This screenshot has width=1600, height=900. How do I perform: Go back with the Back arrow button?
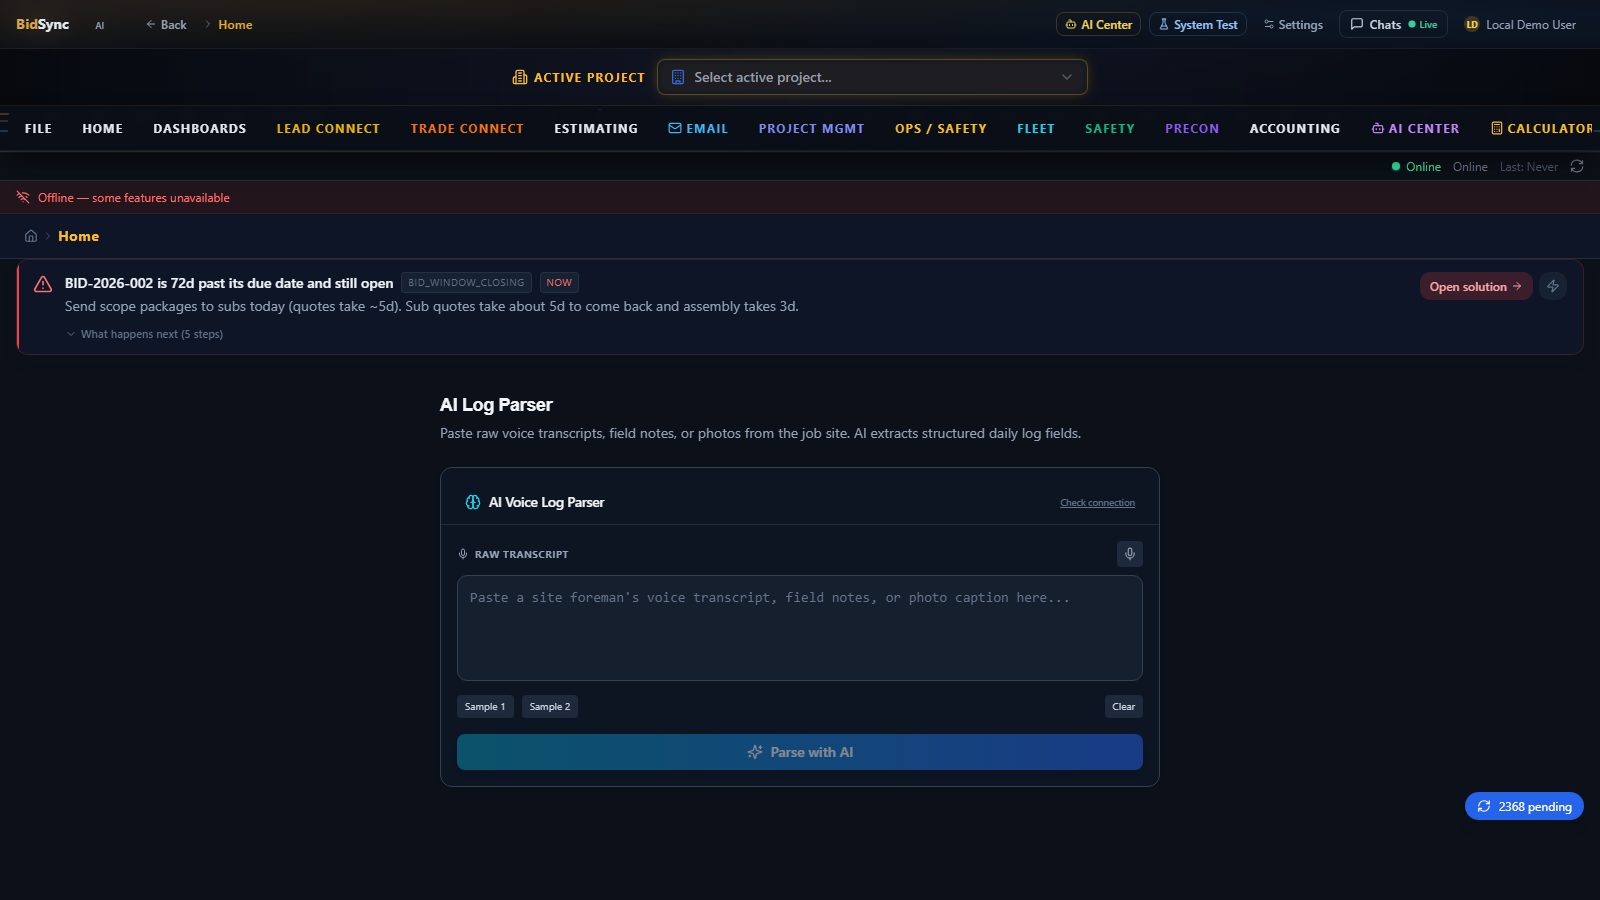pyautogui.click(x=166, y=24)
